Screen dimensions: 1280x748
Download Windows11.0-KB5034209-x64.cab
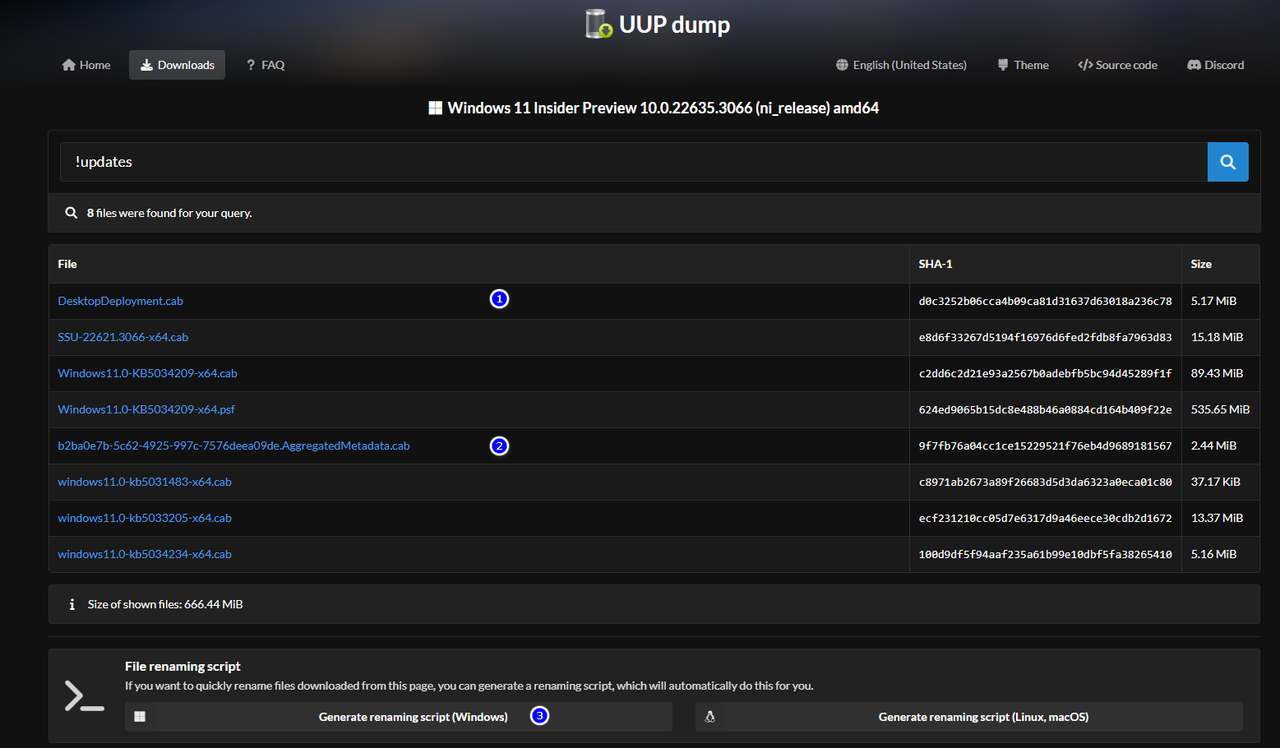coord(147,373)
